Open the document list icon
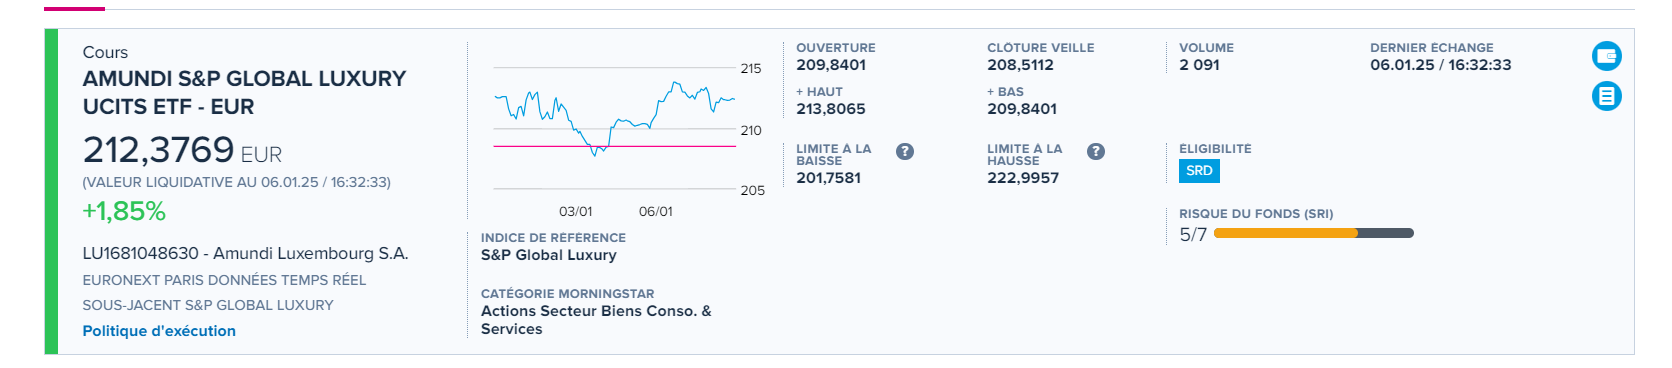 click(x=1607, y=96)
